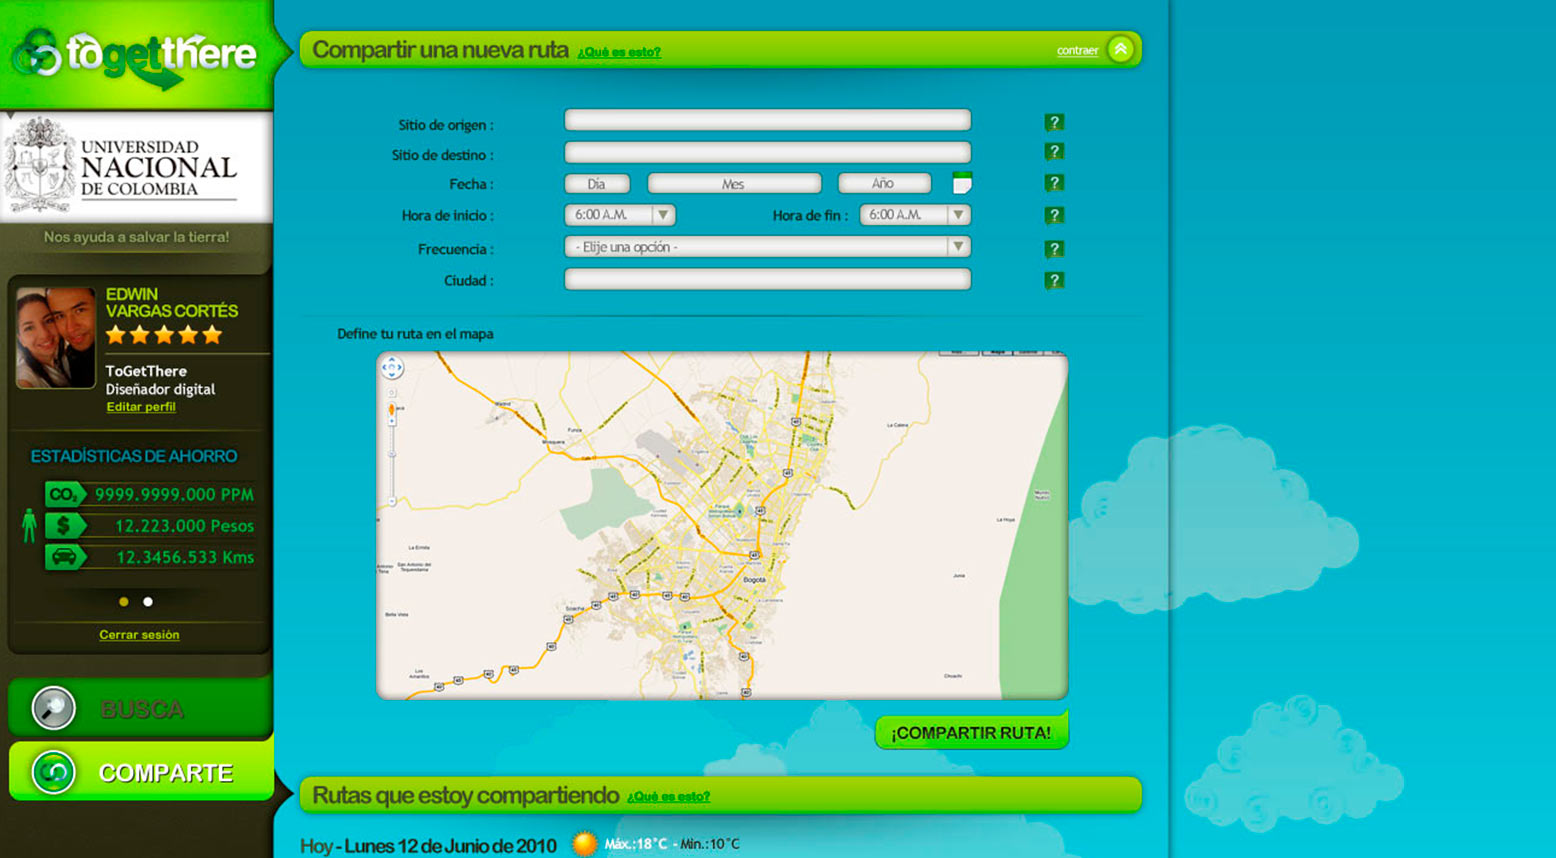Screen dimensions: 1556x858
Task: Click the Sitio de destino input field
Action: click(767, 153)
